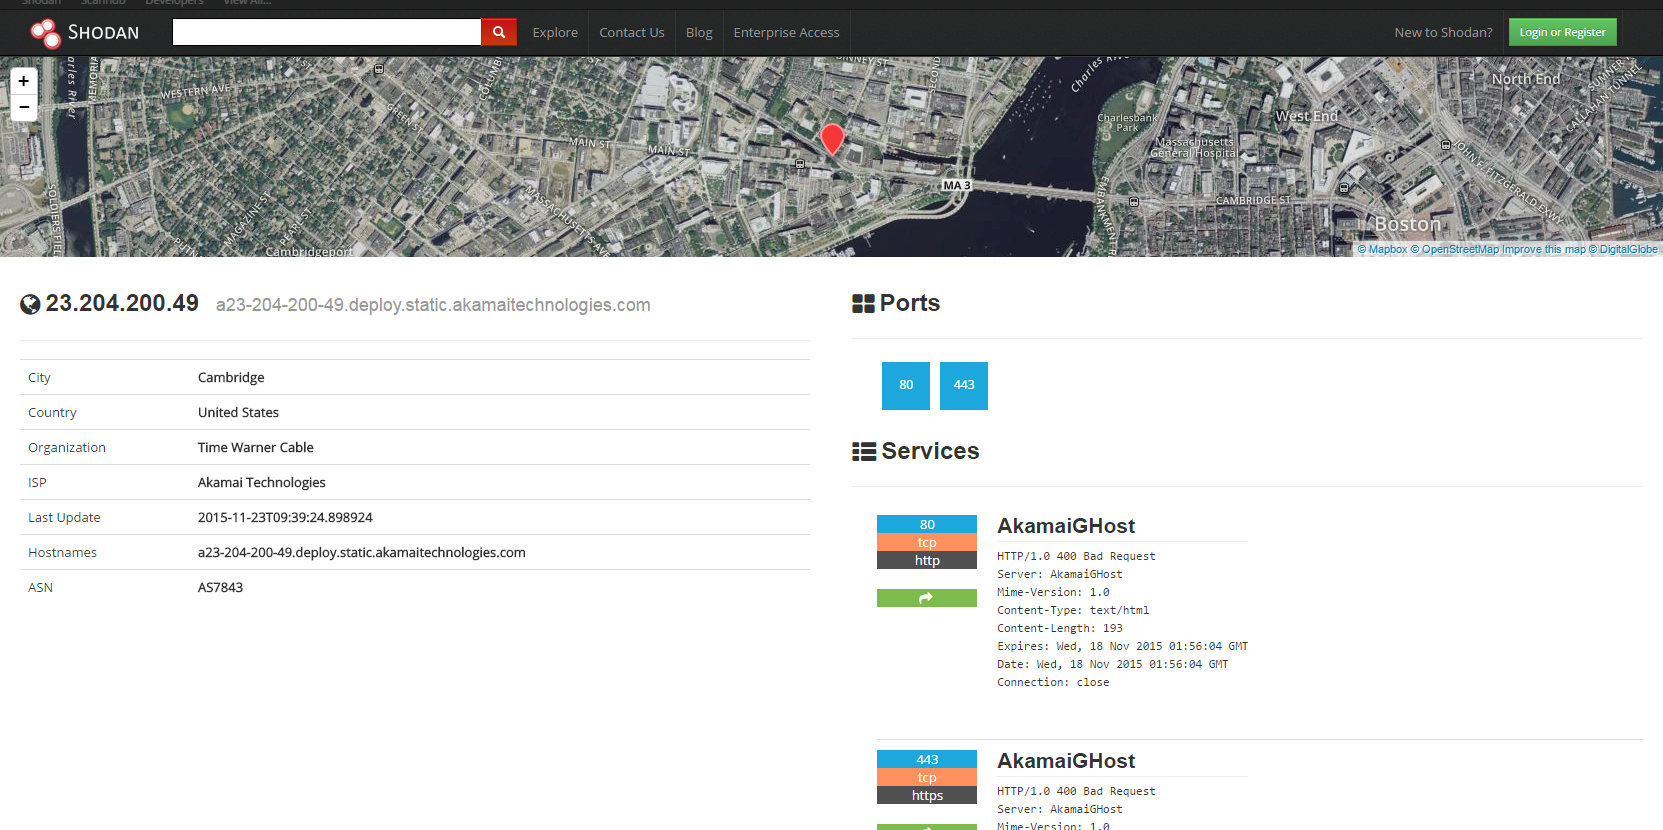The width and height of the screenshot is (1663, 830).
Task: Click the Expires header line in port 80 banner
Action: coord(1122,646)
